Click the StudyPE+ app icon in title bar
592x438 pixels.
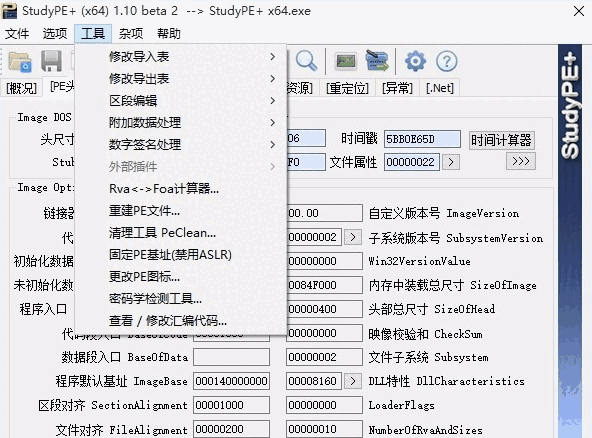coord(9,11)
